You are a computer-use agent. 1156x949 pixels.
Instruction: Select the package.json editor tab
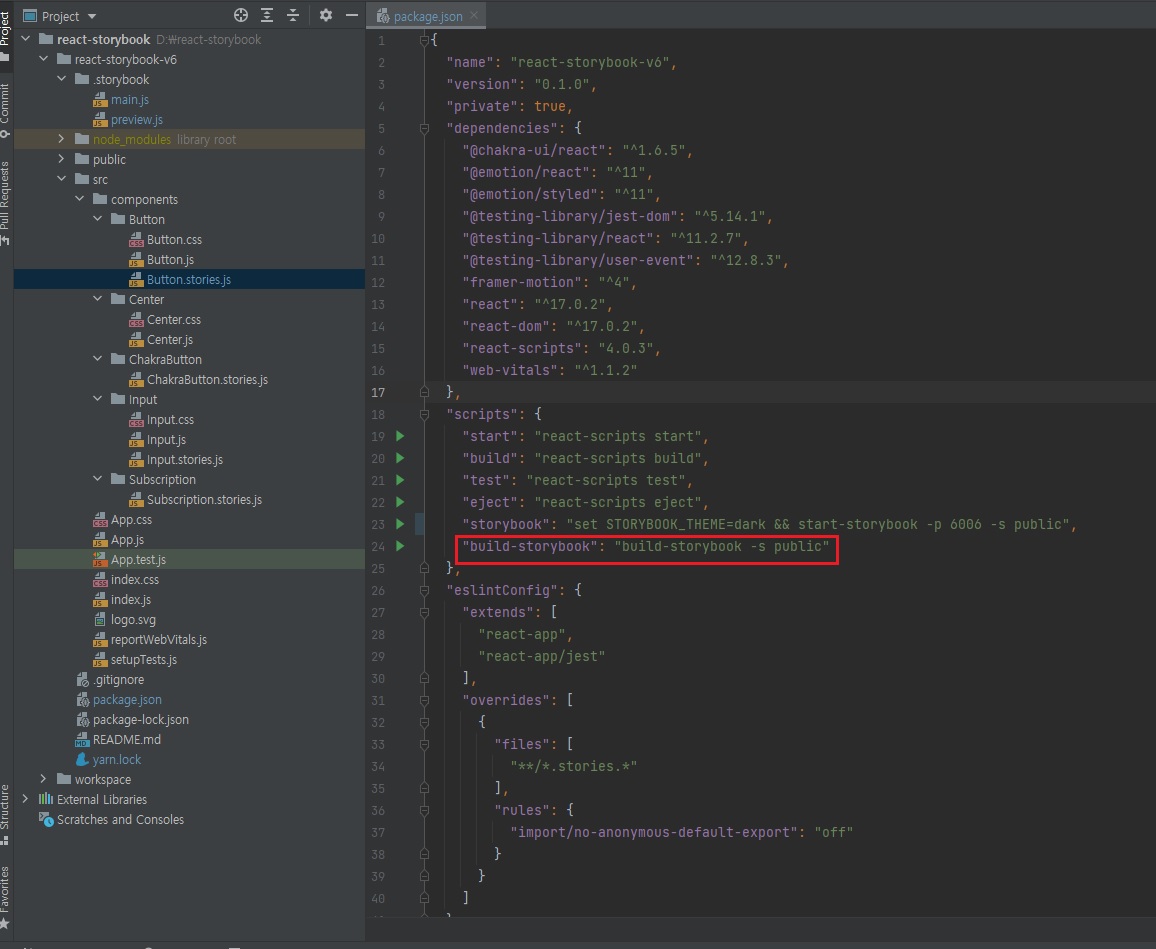(428, 15)
